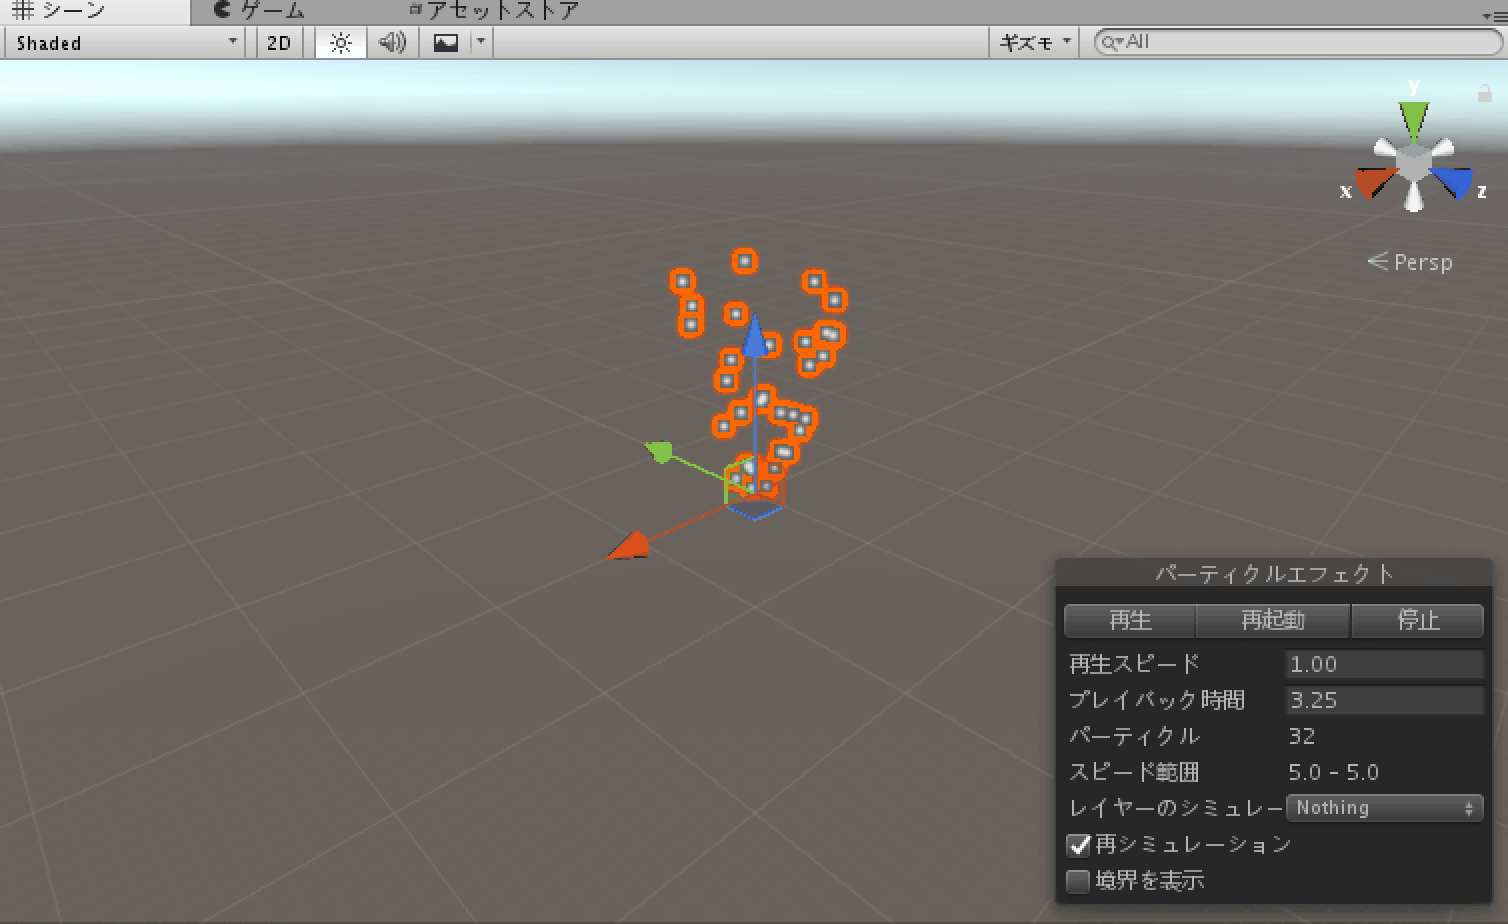Click the 再起動 button
Screen dimensions: 1508x924
(1273, 620)
